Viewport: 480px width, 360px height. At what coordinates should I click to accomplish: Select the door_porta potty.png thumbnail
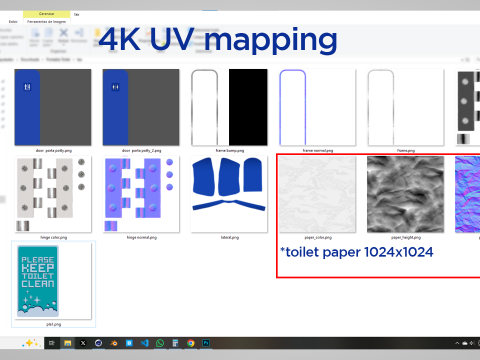pyautogui.click(x=53, y=107)
